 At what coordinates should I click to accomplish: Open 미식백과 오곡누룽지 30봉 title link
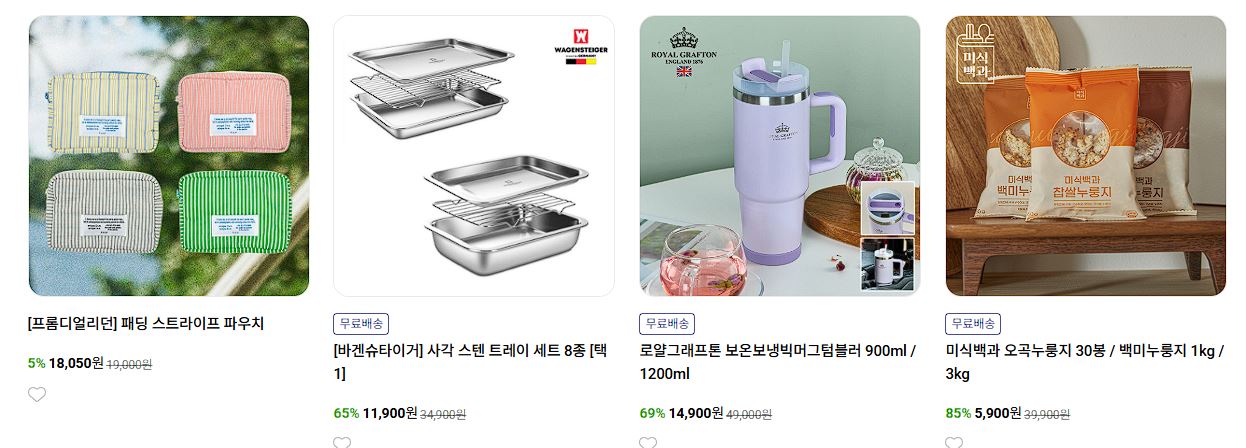click(x=1084, y=362)
